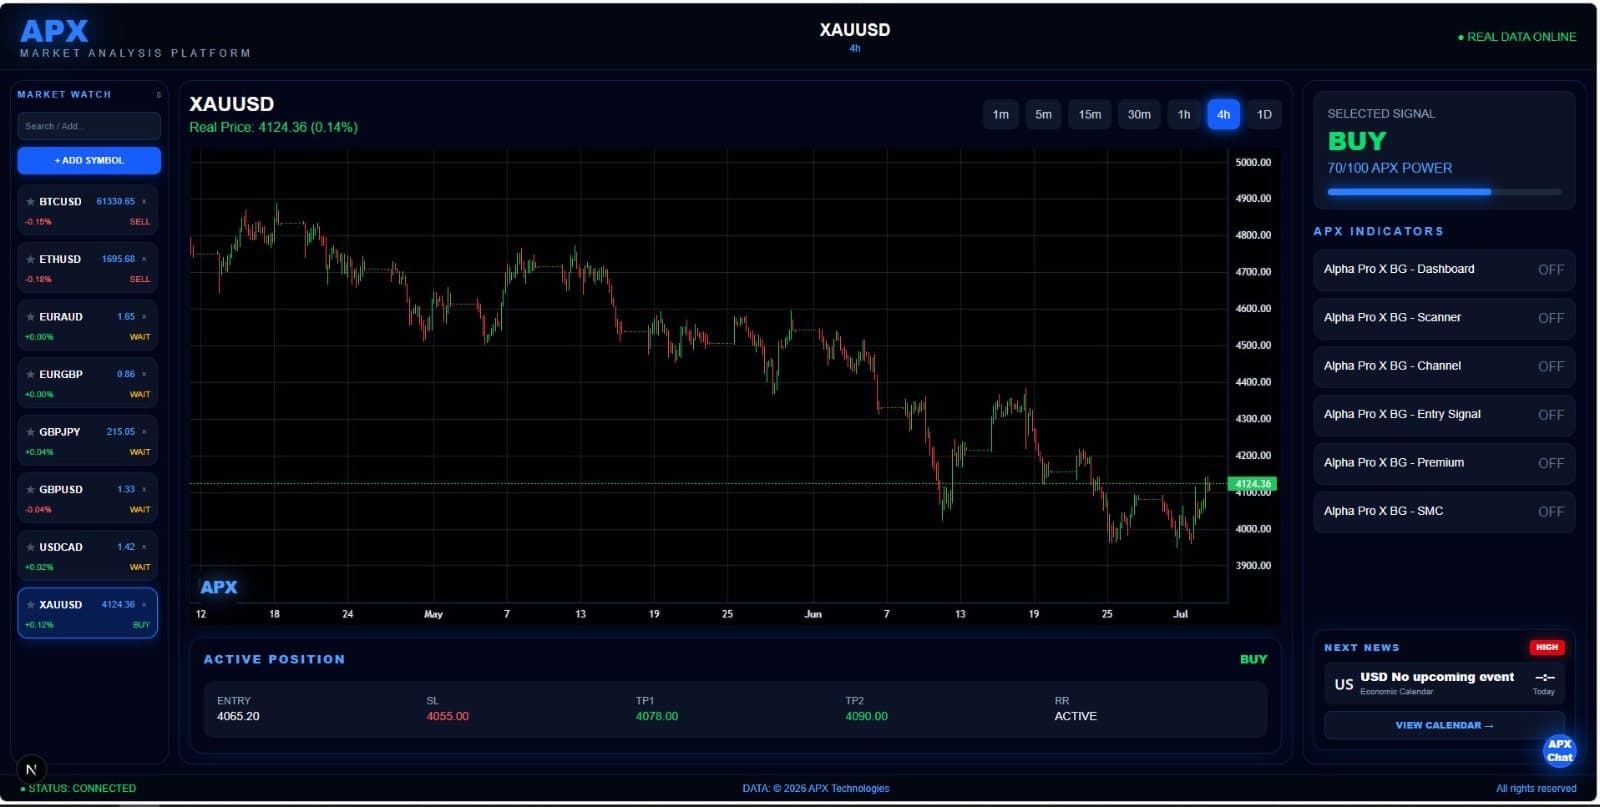This screenshot has width=1600, height=807.
Task: Remove BTCUSD with its x icon
Action: tap(144, 202)
